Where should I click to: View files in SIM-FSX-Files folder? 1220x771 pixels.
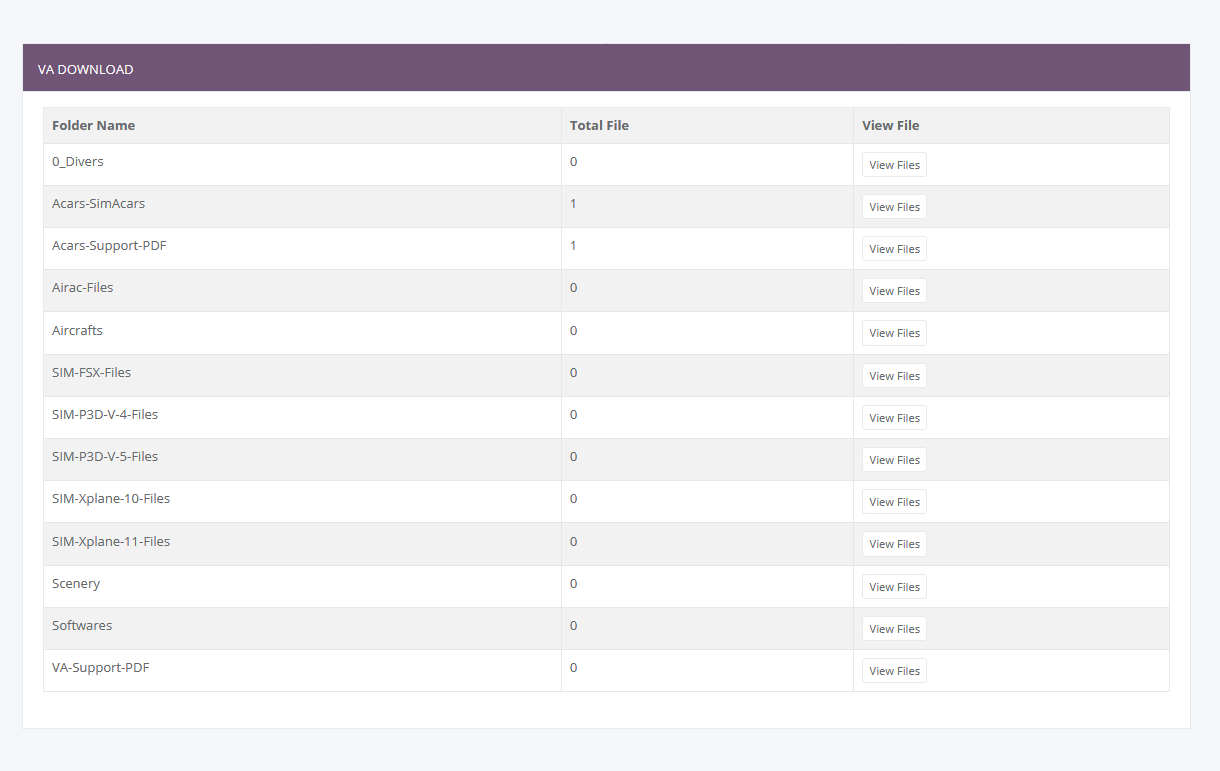(x=894, y=376)
